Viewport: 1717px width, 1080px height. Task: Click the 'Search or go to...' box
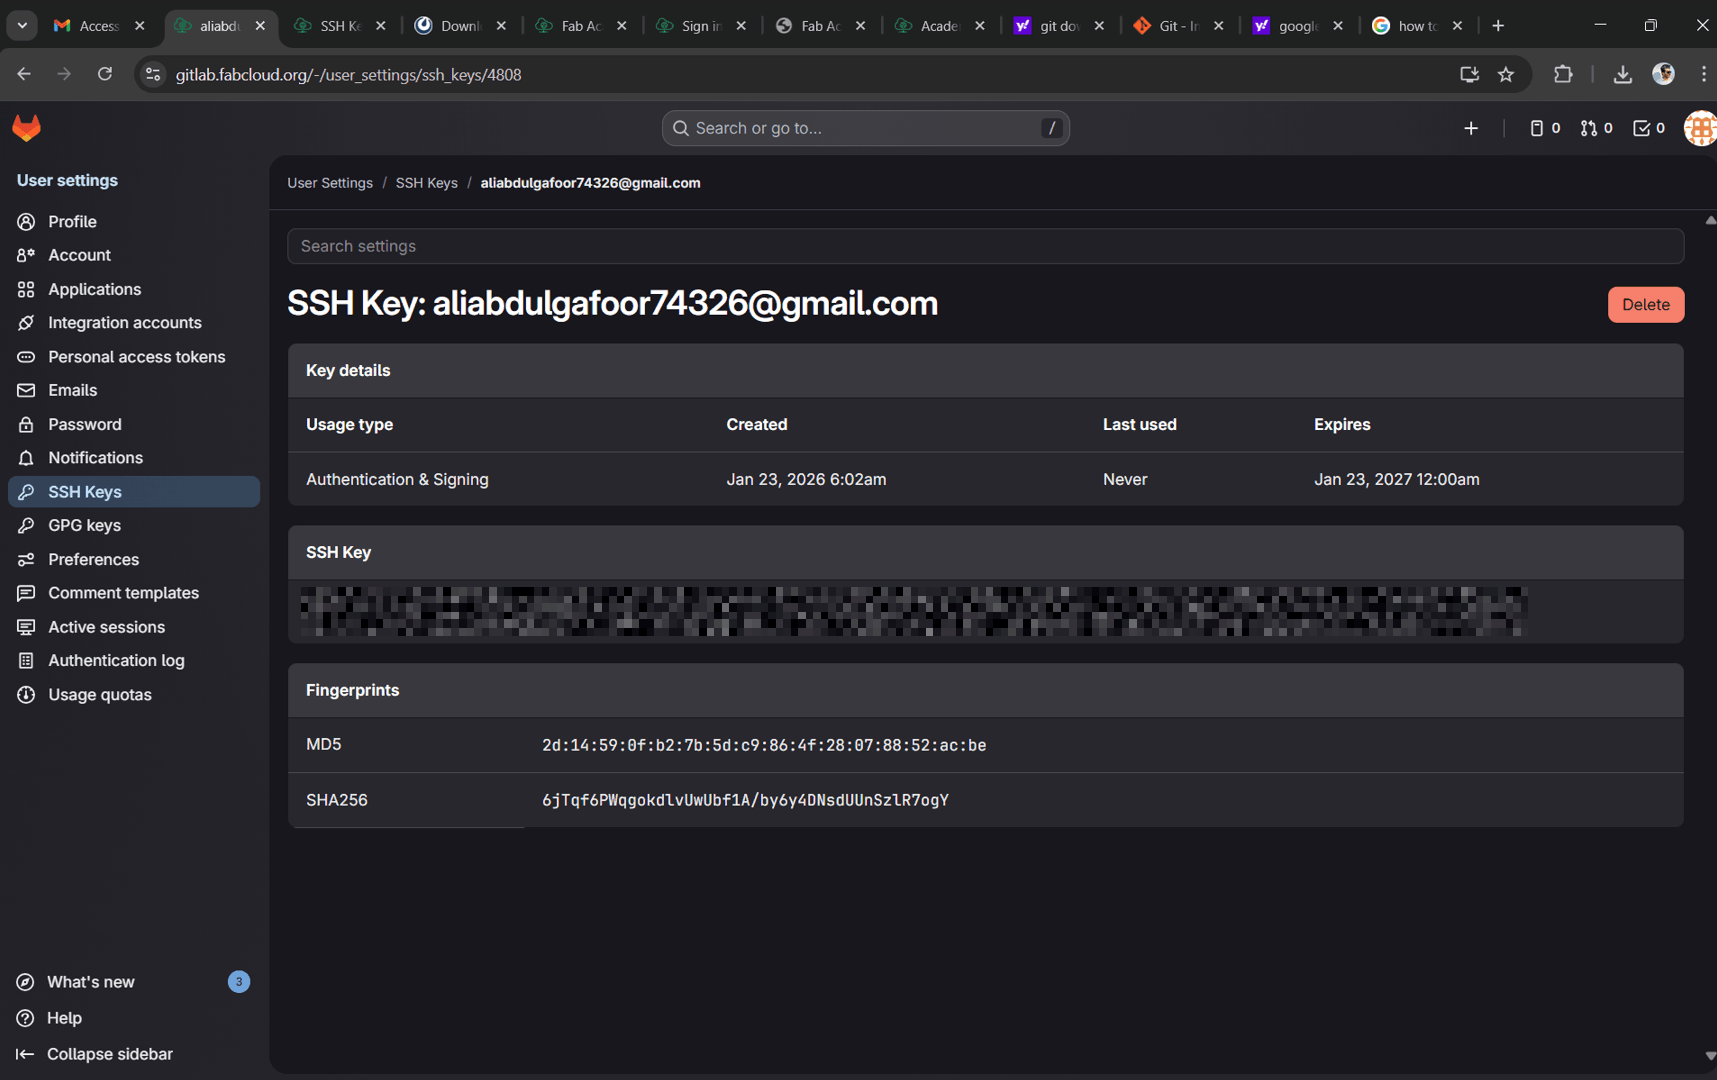865,128
